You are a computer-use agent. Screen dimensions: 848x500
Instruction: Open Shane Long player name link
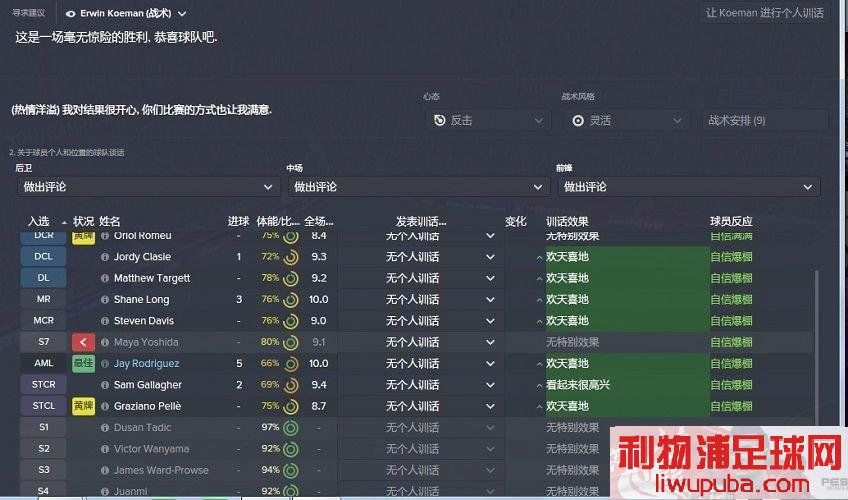142,299
